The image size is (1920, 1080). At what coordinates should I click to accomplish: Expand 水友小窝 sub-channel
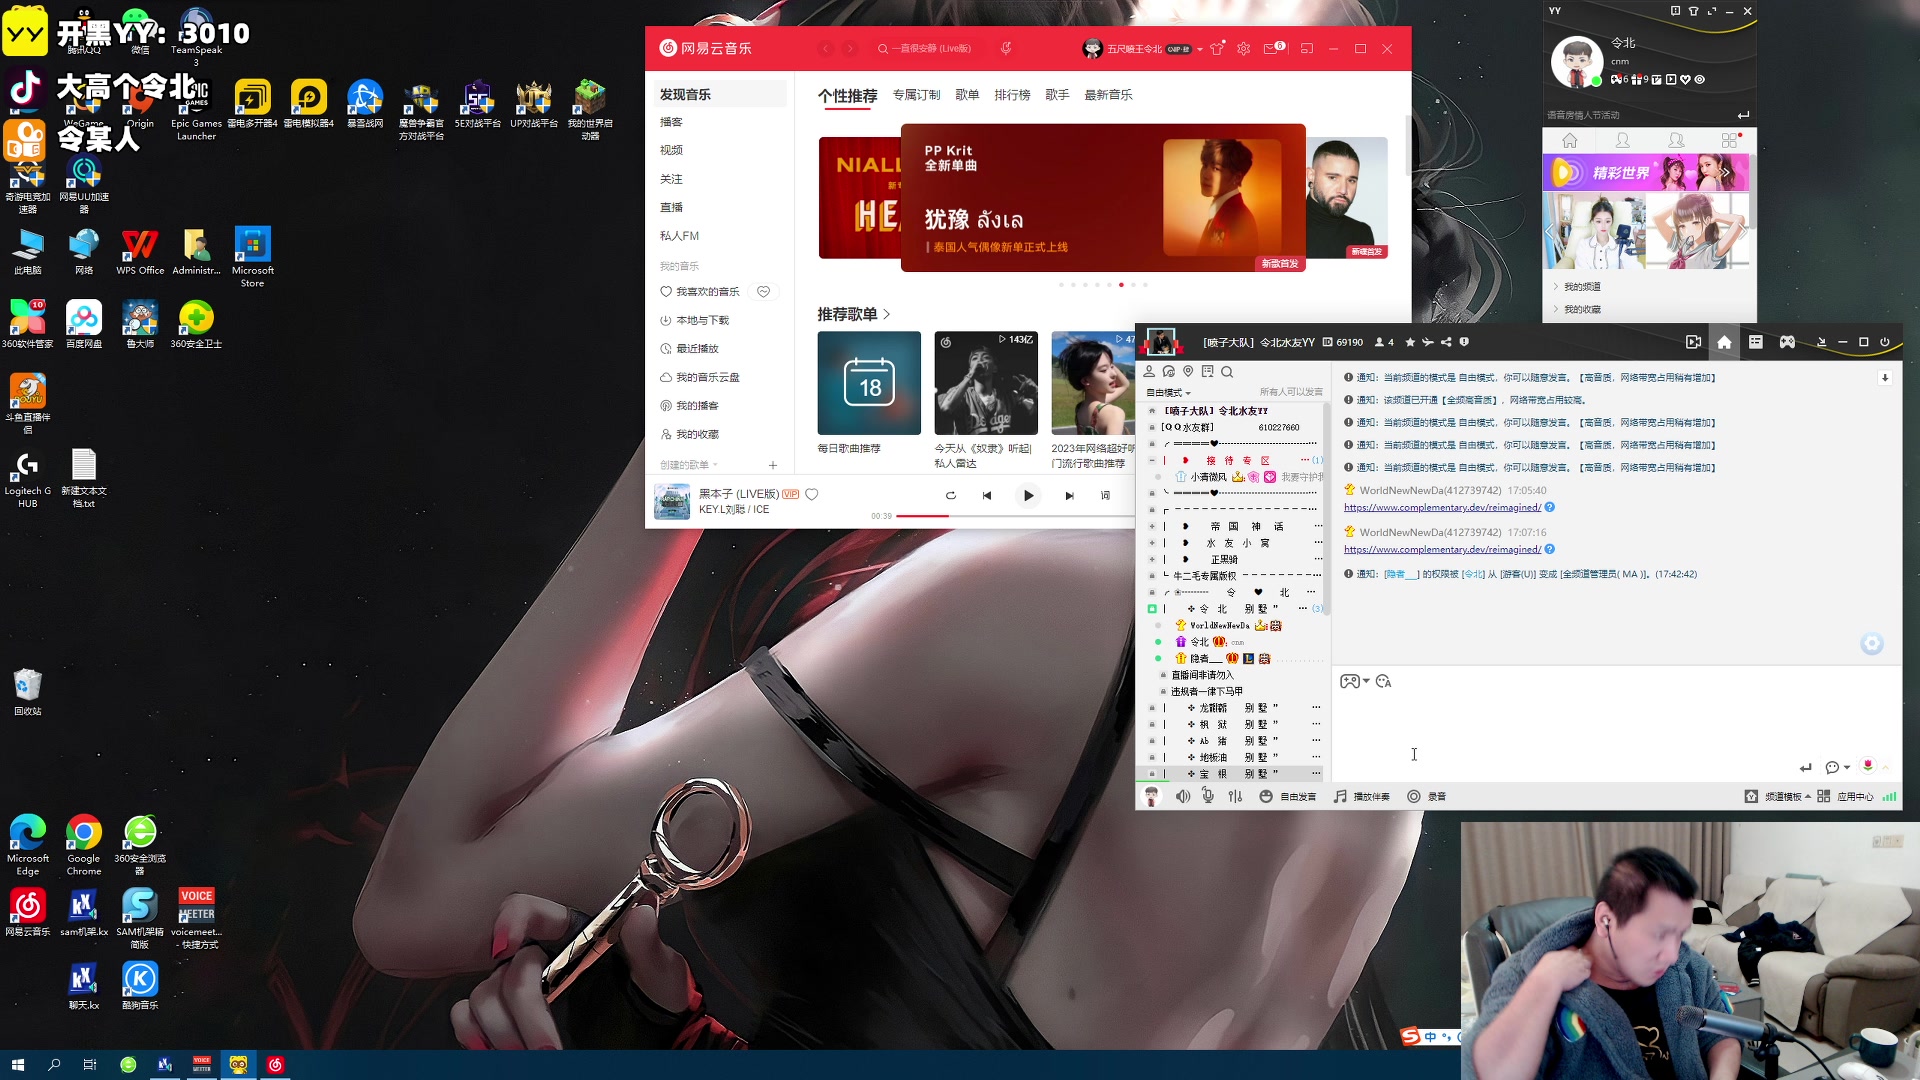[1152, 543]
